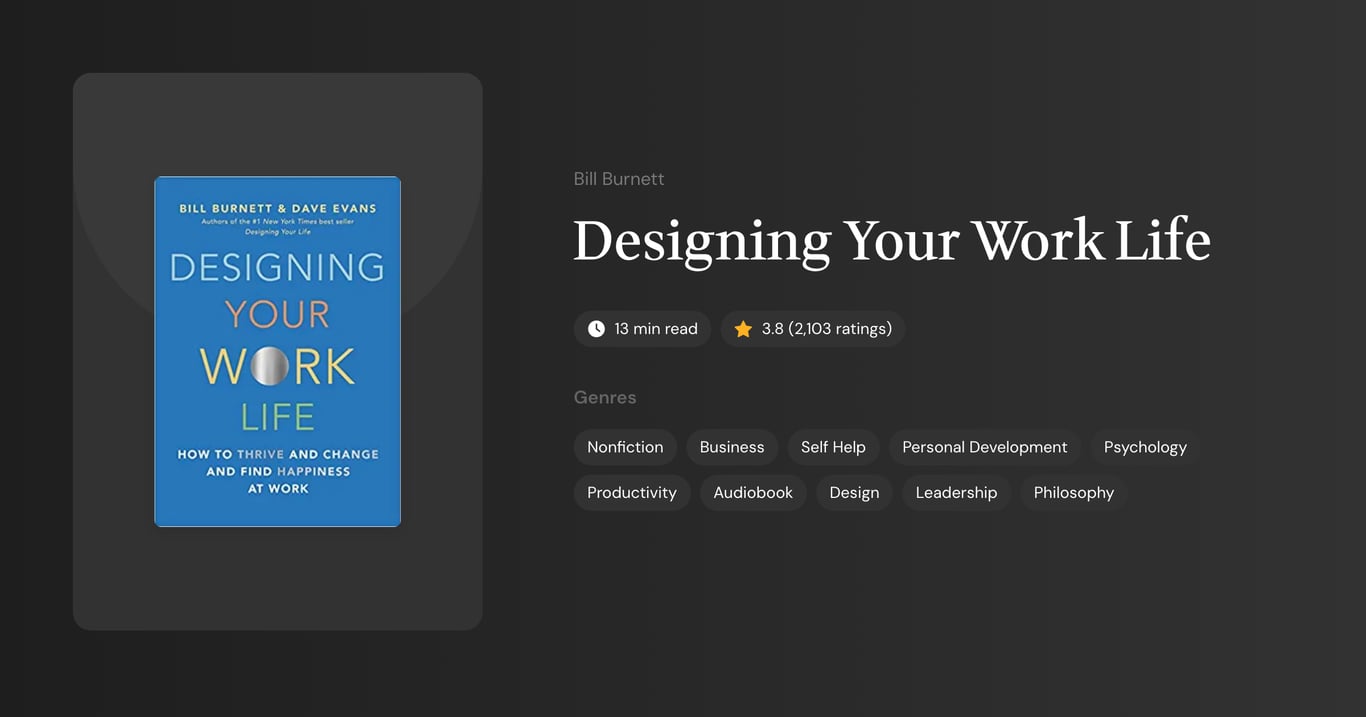Choose the Personal Development genre
This screenshot has height=717, width=1366.
984,447
